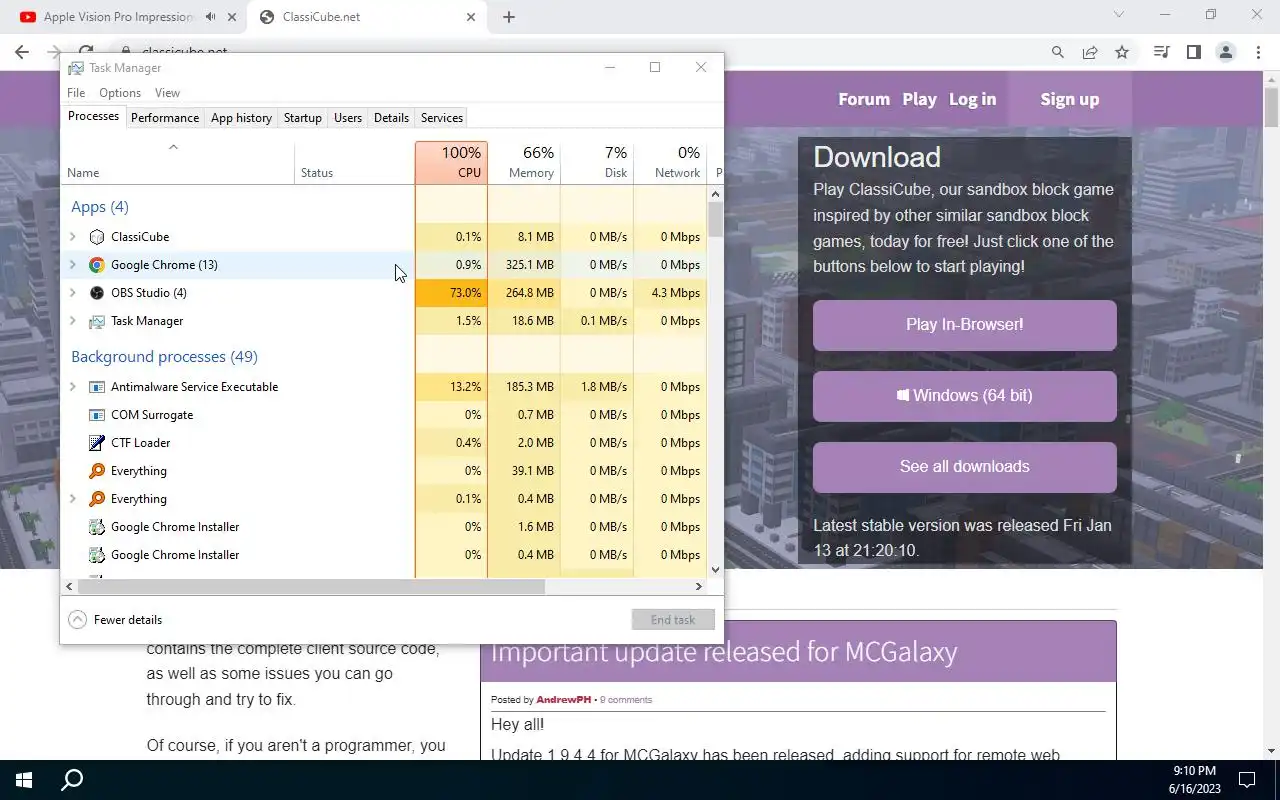
Task: Click the share page icon in Chrome's address bar
Action: [x=1090, y=52]
